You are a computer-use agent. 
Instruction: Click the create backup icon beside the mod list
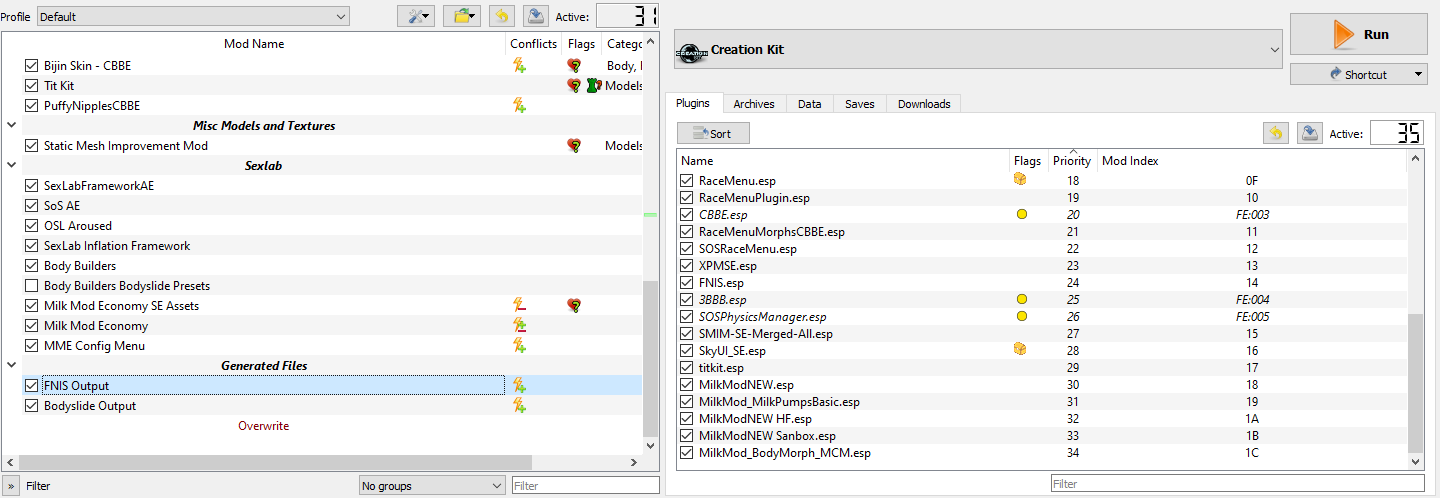[535, 16]
